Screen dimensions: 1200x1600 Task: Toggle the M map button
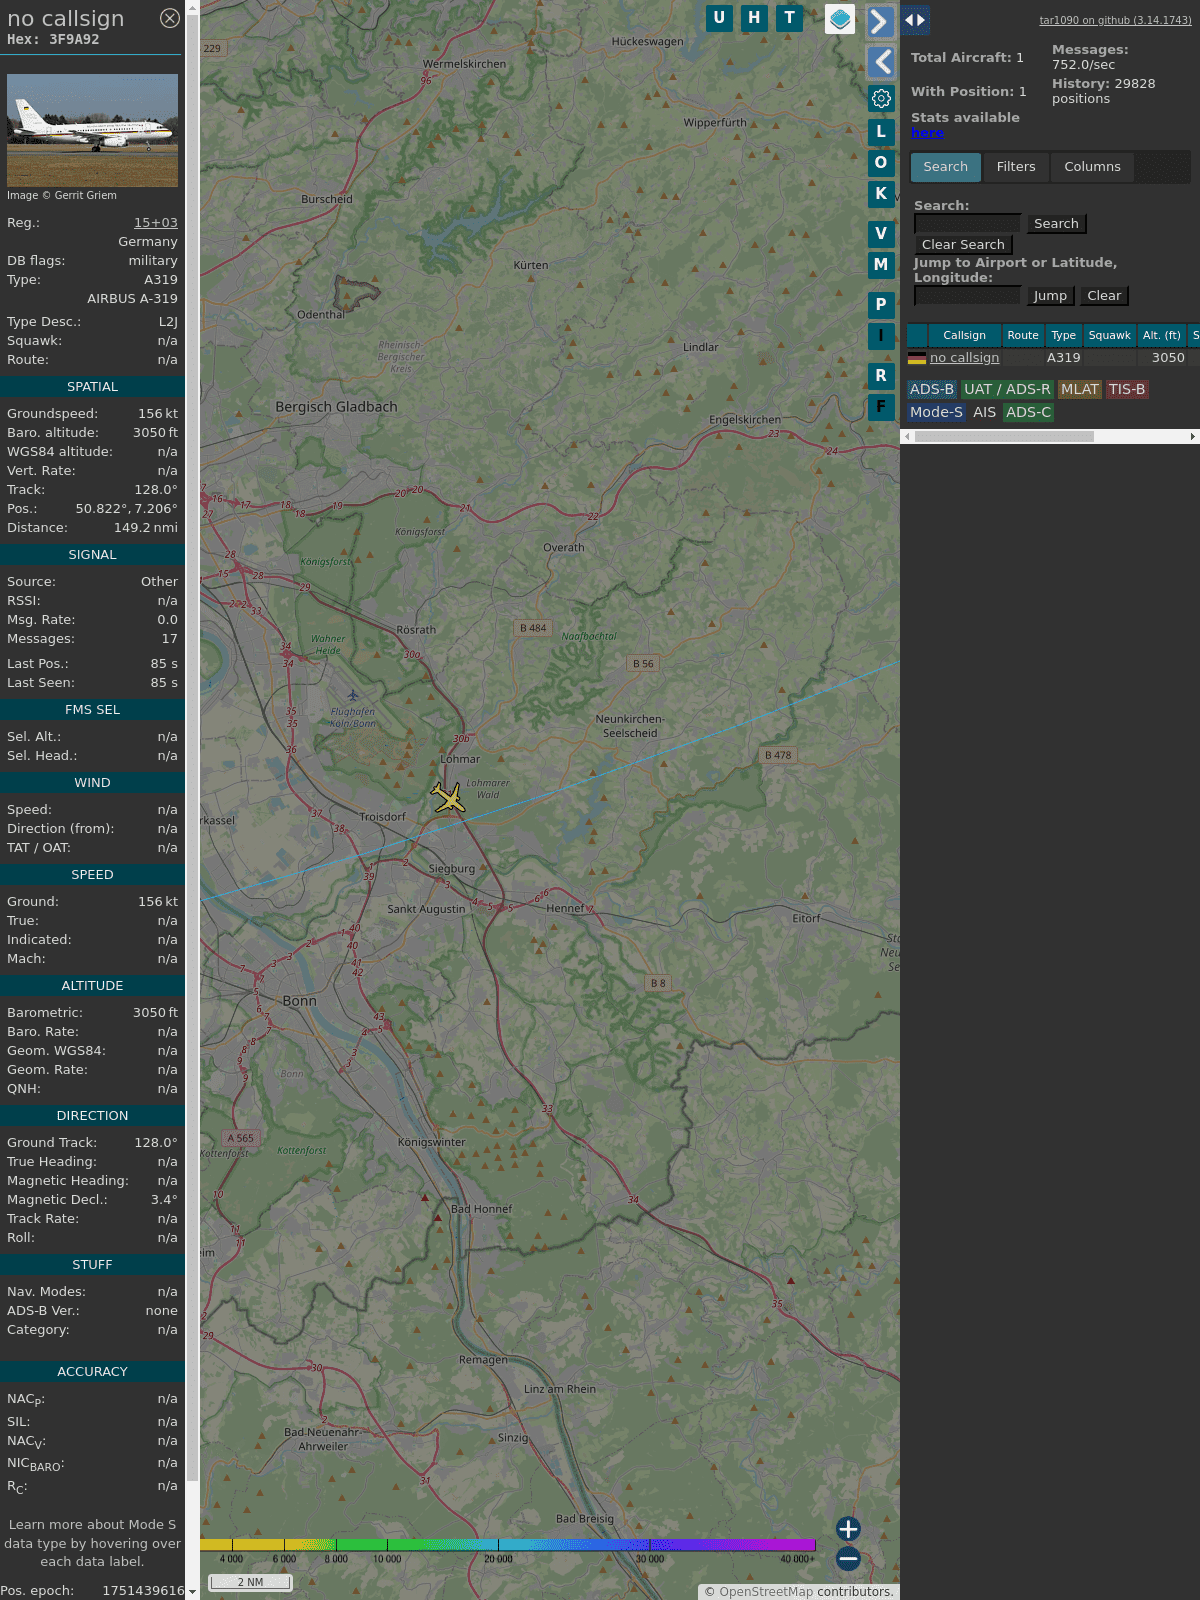[881, 265]
